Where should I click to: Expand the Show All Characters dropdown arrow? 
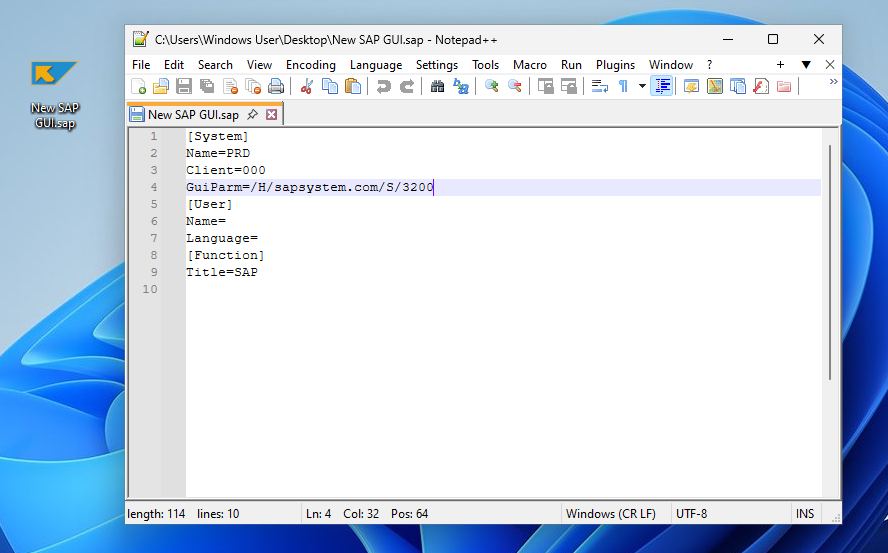[642, 87]
